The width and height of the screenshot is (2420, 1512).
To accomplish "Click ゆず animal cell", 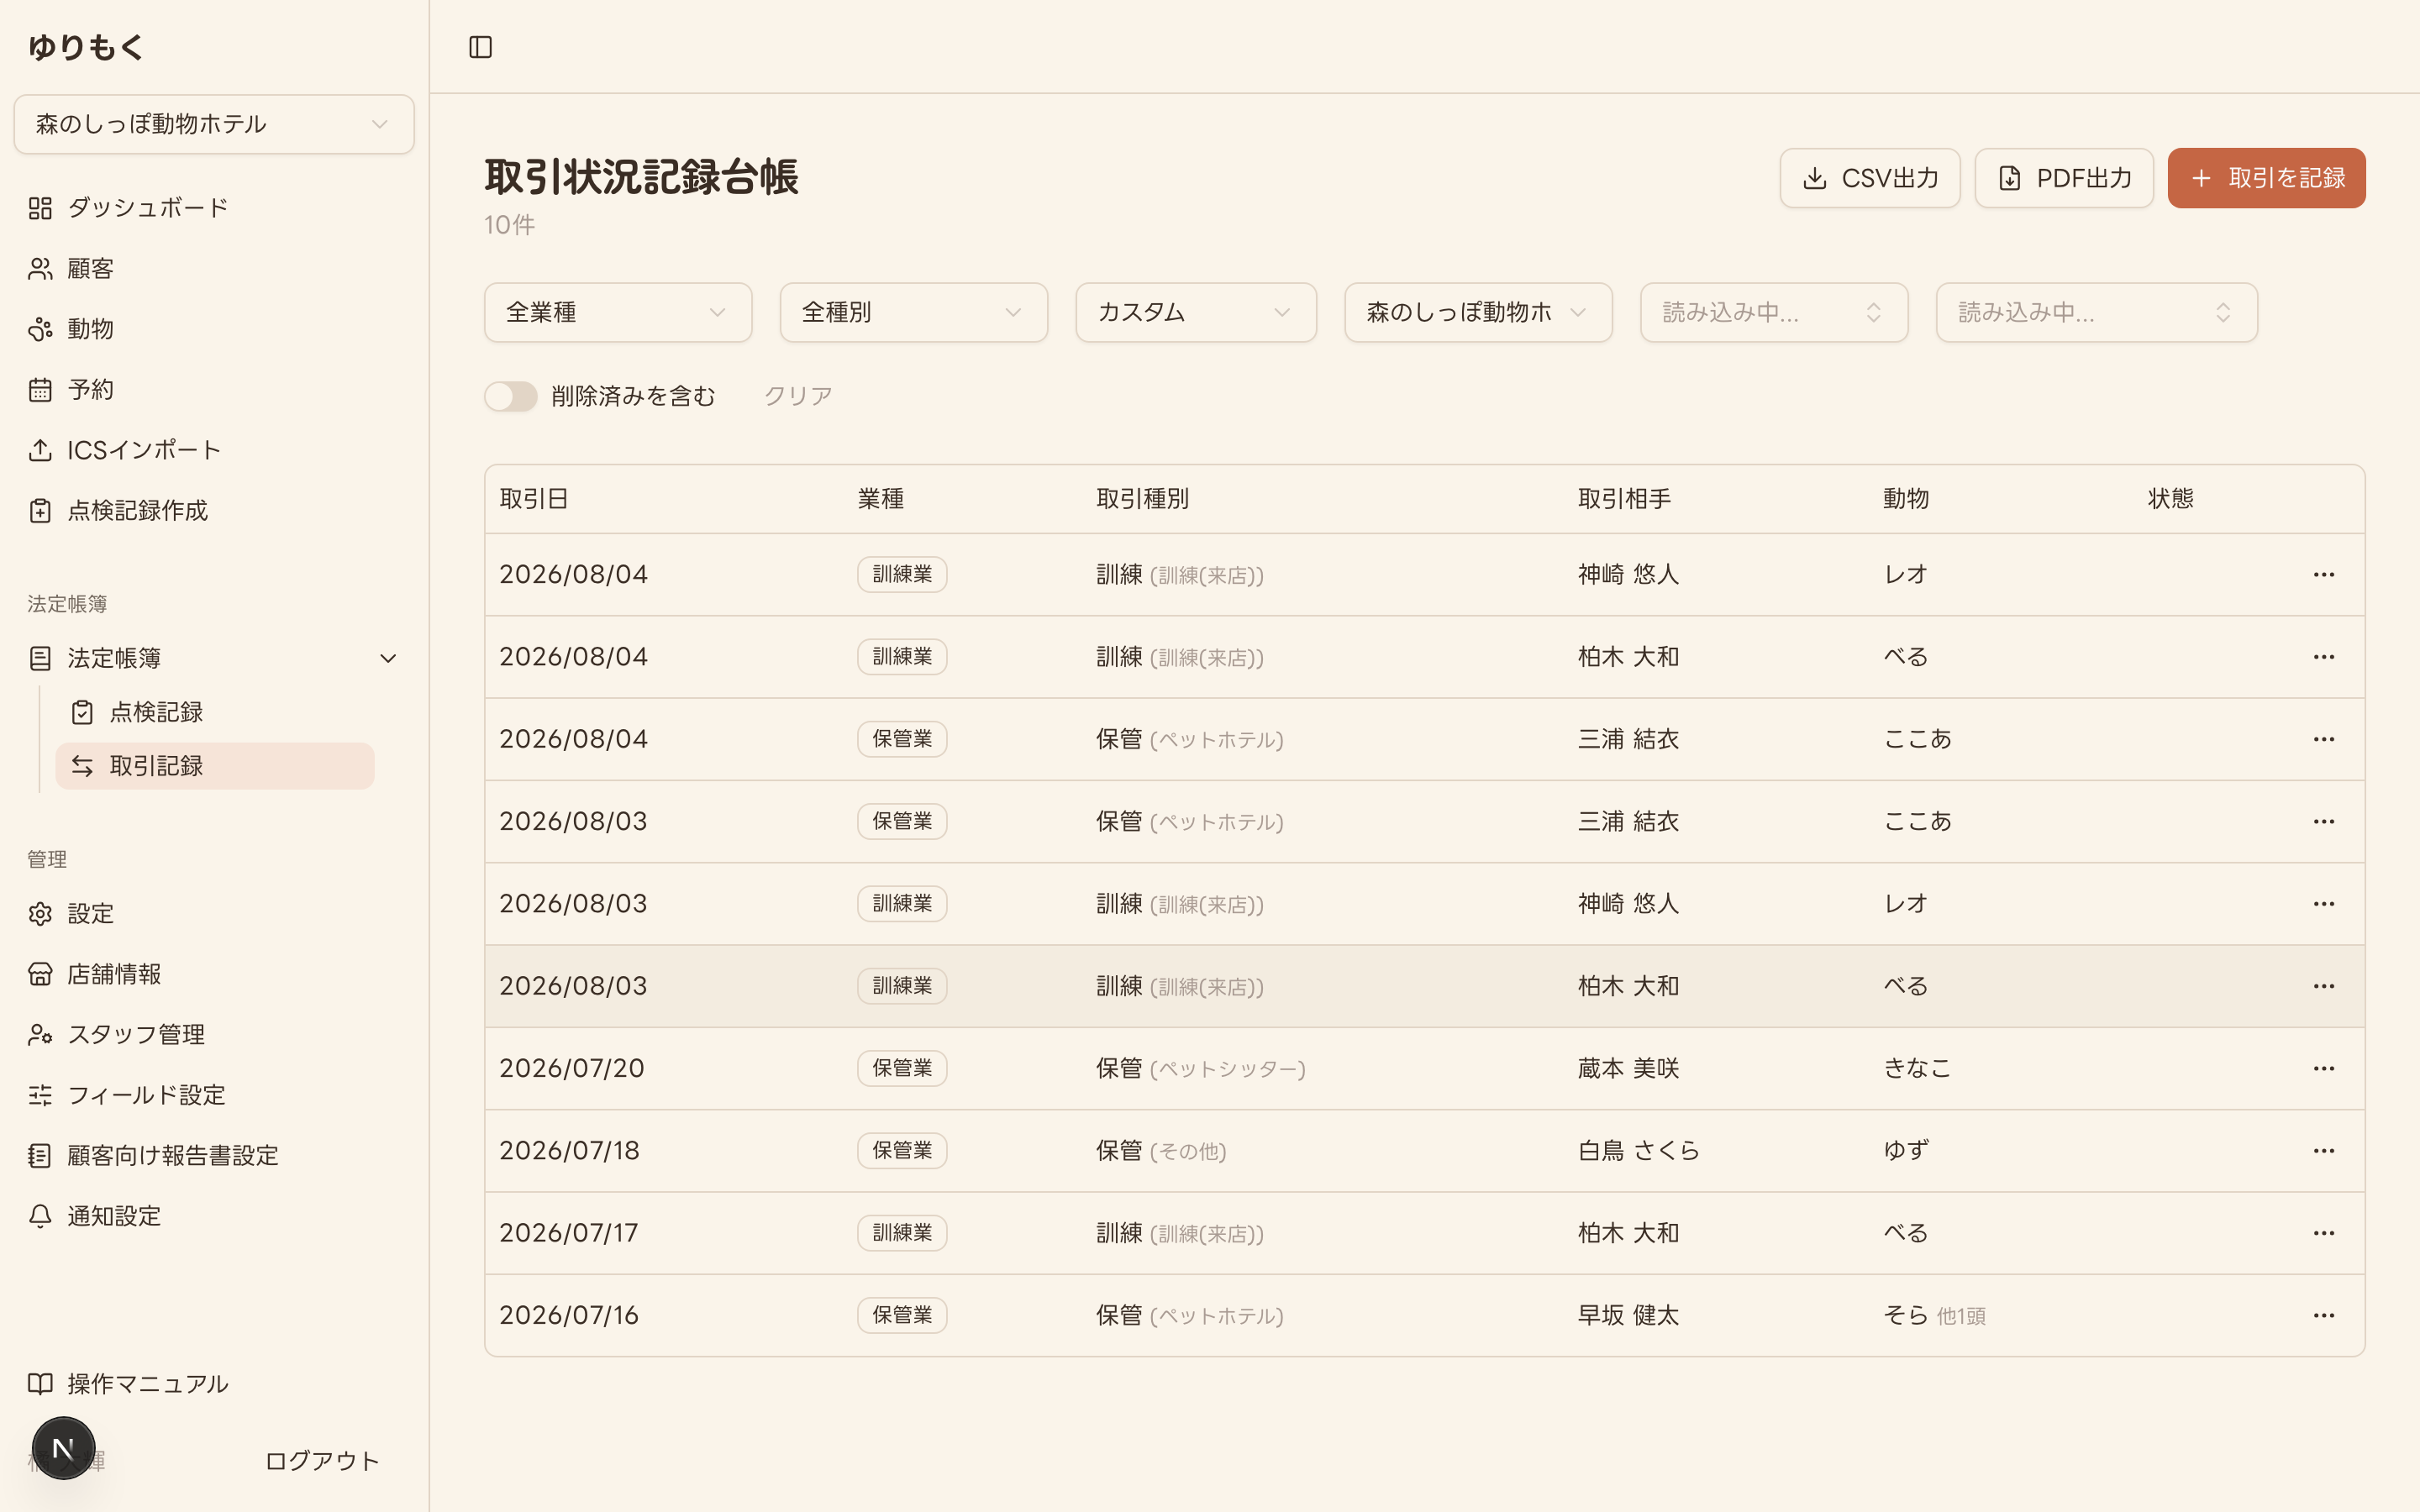I will pos(1906,1151).
